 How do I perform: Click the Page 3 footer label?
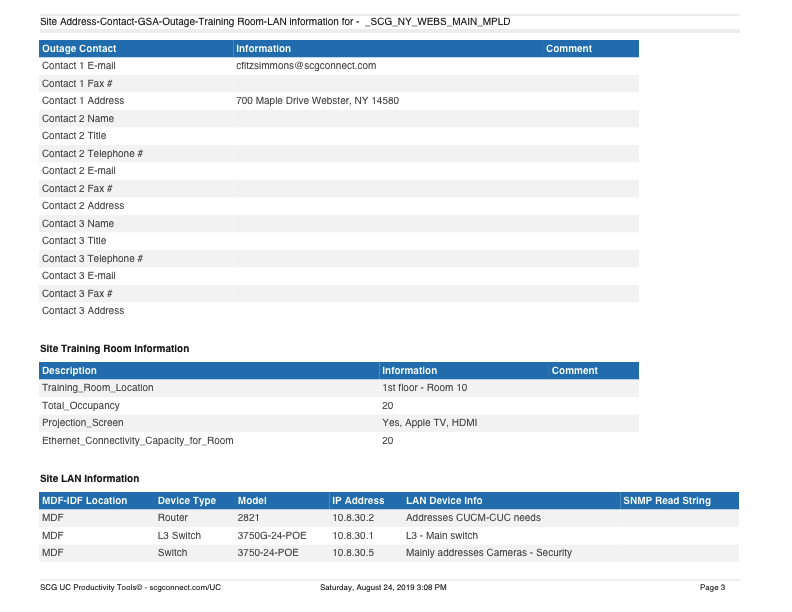click(x=712, y=587)
